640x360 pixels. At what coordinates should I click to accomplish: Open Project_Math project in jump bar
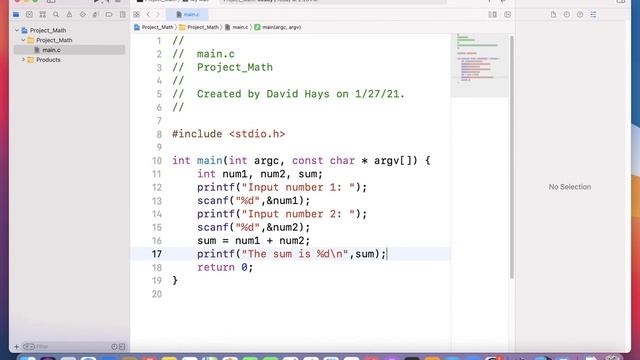click(x=153, y=27)
